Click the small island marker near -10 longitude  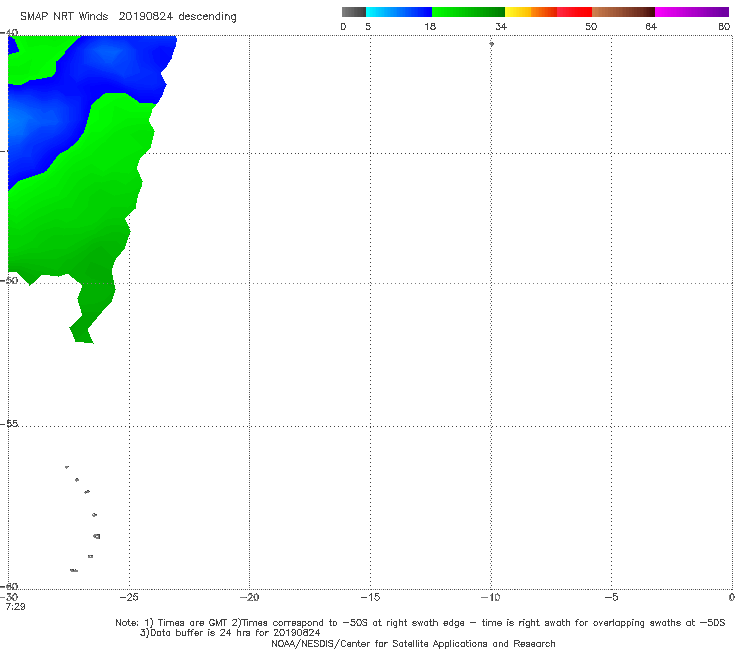[491, 44]
